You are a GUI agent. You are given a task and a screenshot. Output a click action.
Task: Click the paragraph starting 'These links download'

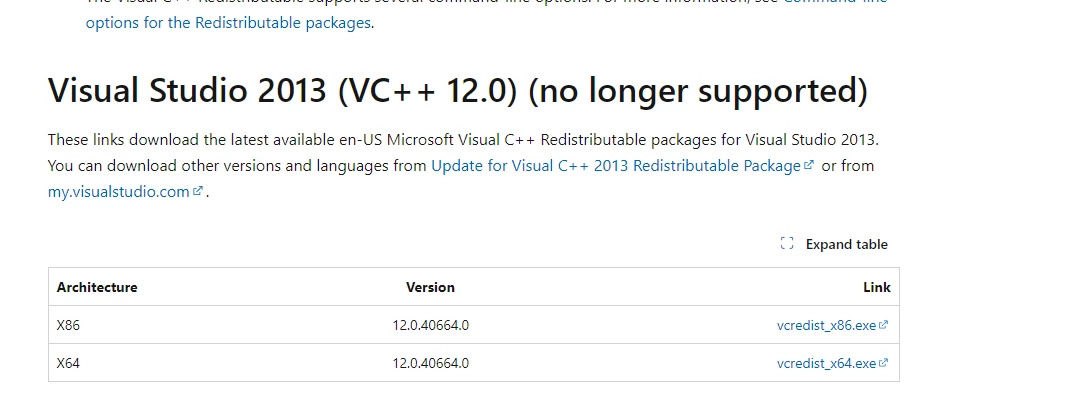[464, 166]
